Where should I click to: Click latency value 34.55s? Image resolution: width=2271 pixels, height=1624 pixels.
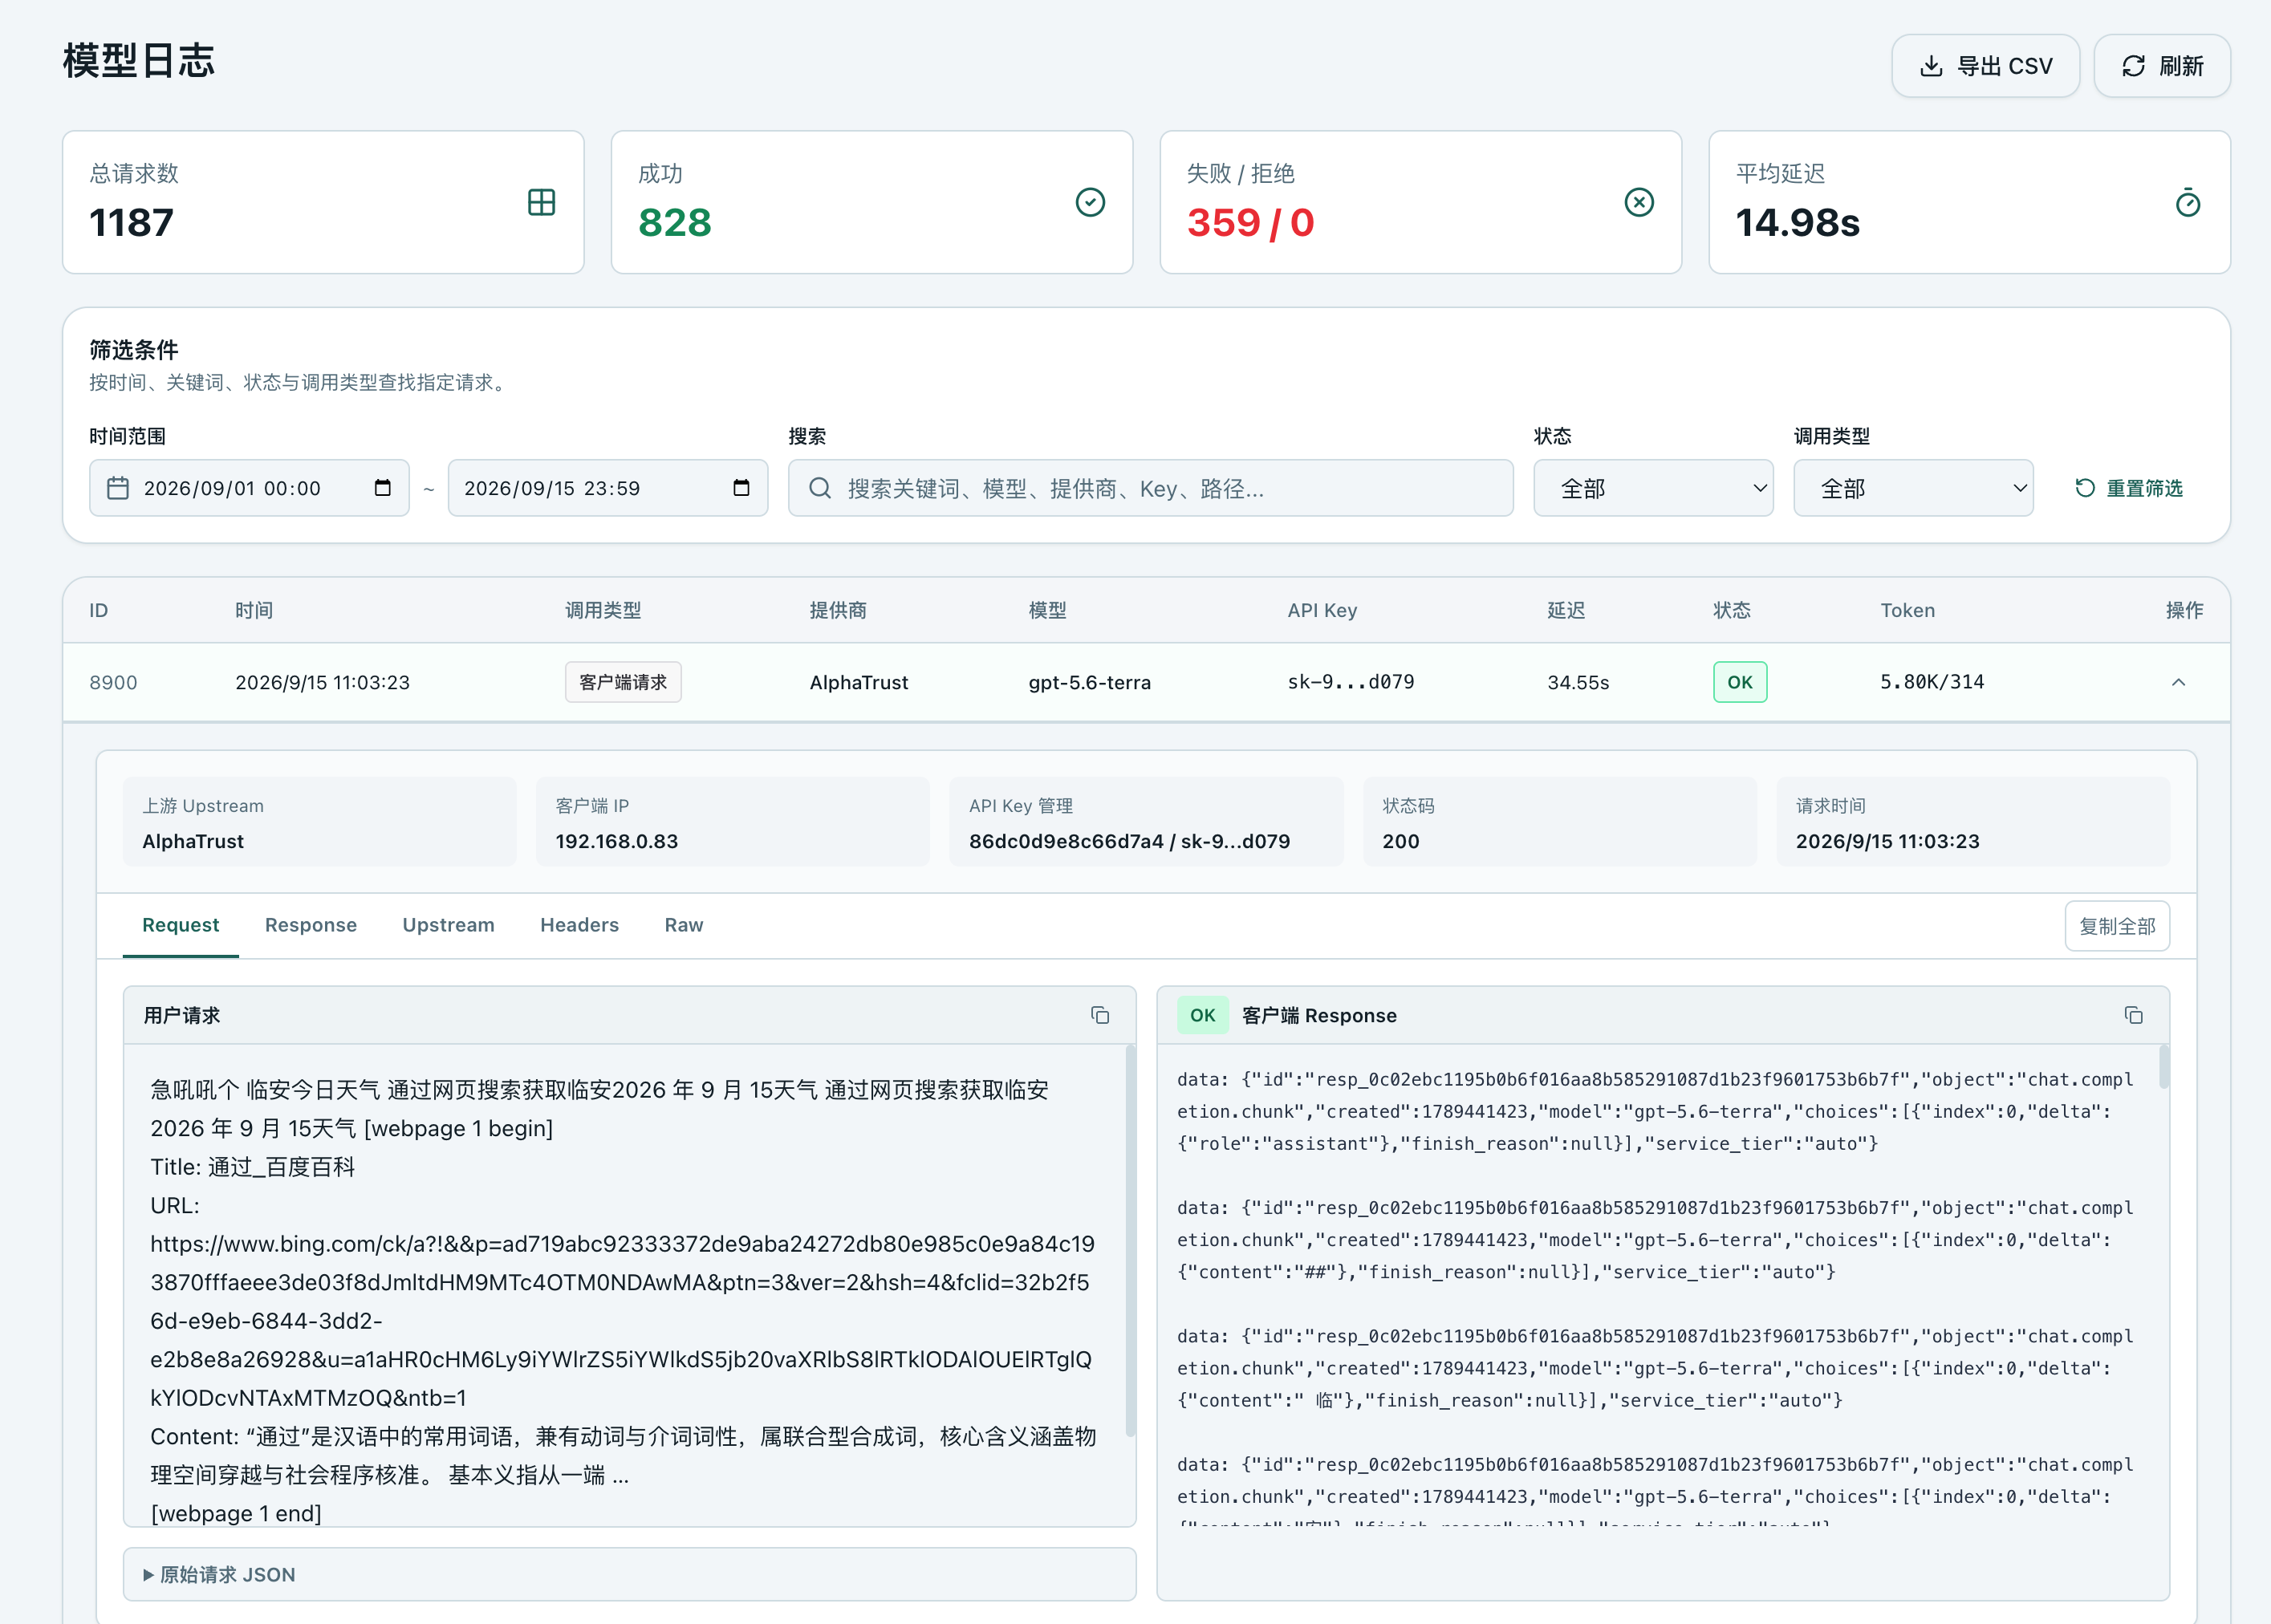[1578, 682]
